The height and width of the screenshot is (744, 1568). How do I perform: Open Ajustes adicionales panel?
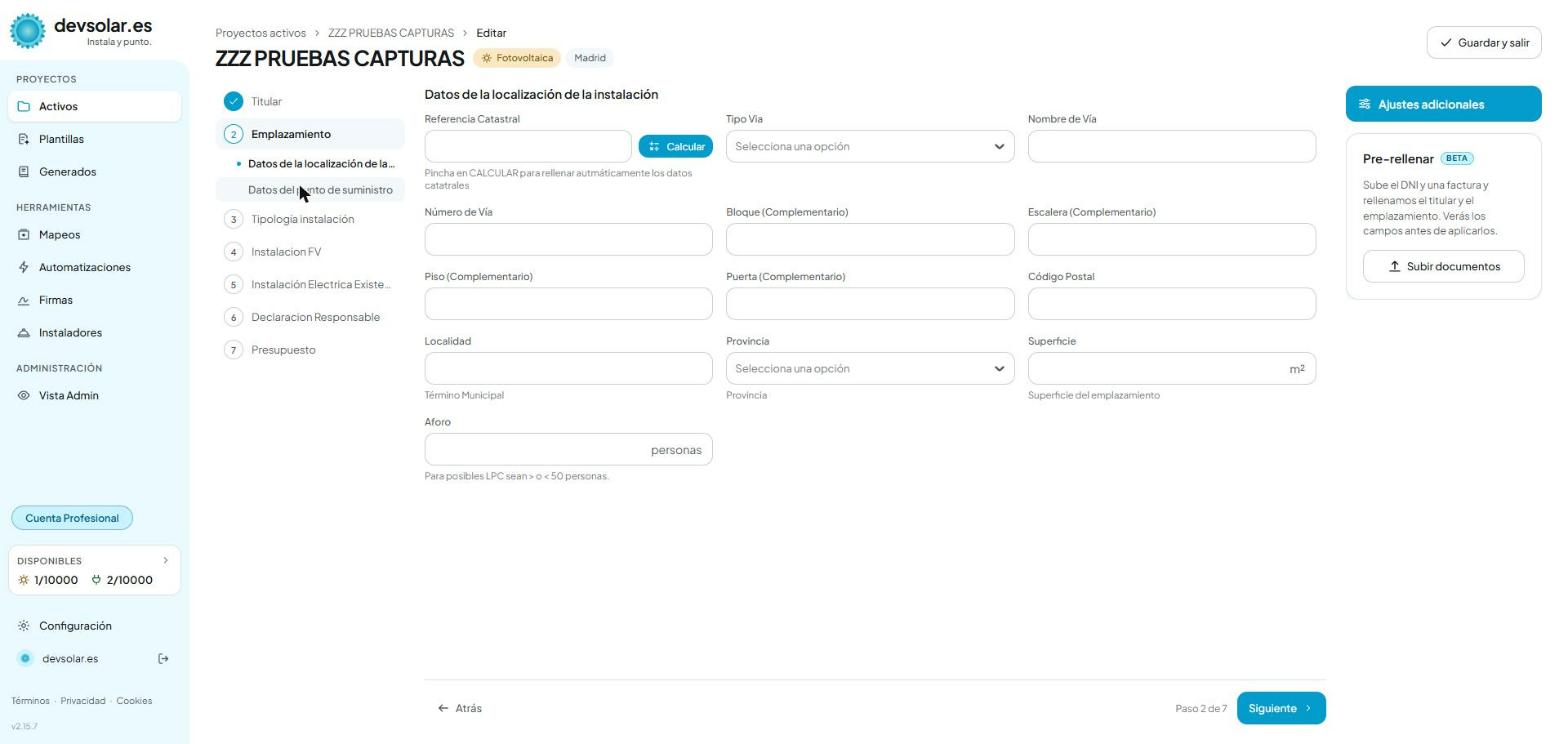pos(1444,104)
